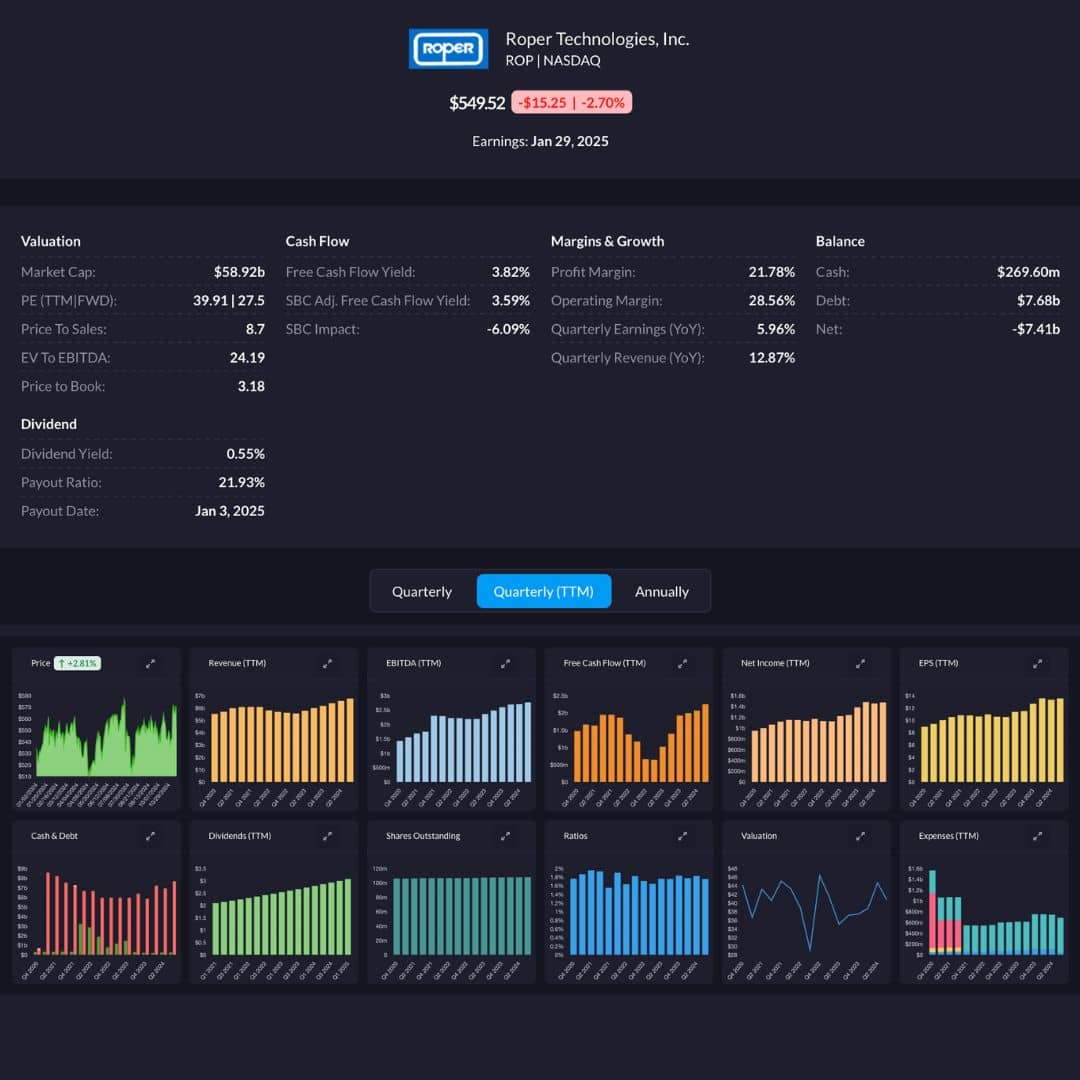This screenshot has height=1080, width=1080.
Task: Click the SBC Impact: label
Action: (322, 329)
